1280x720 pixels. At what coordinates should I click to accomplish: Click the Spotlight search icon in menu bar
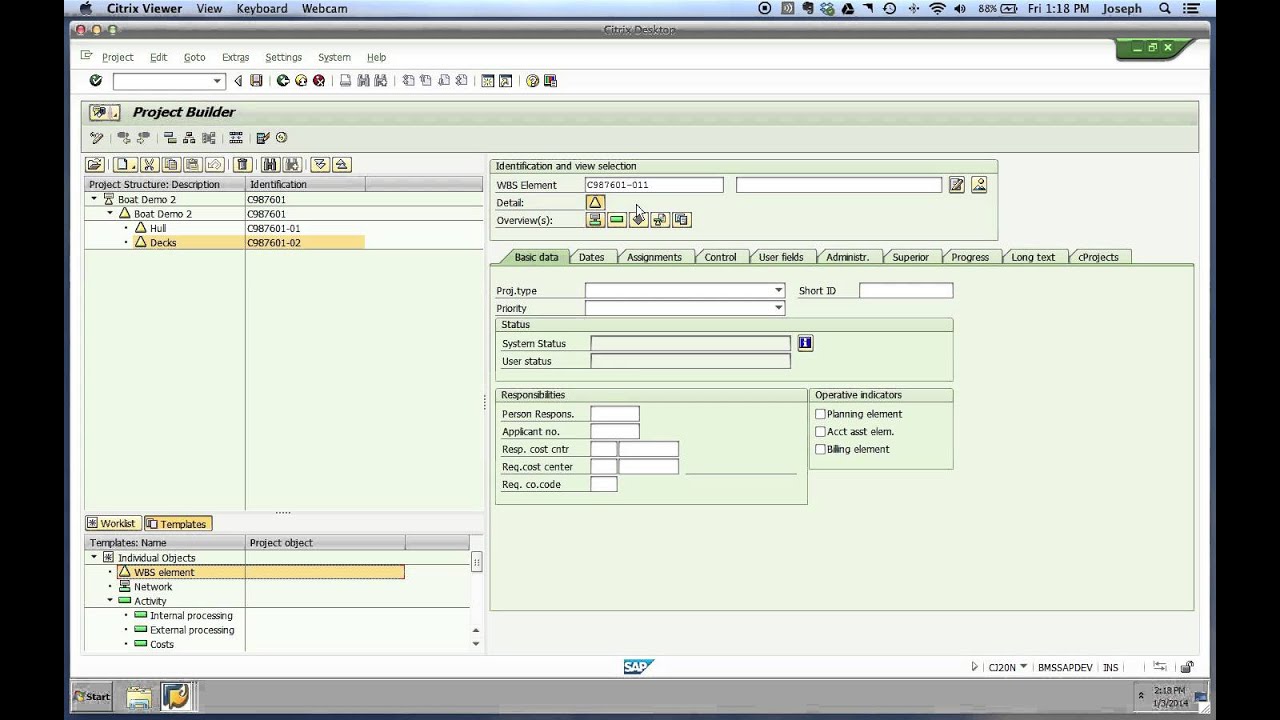[1165, 9]
